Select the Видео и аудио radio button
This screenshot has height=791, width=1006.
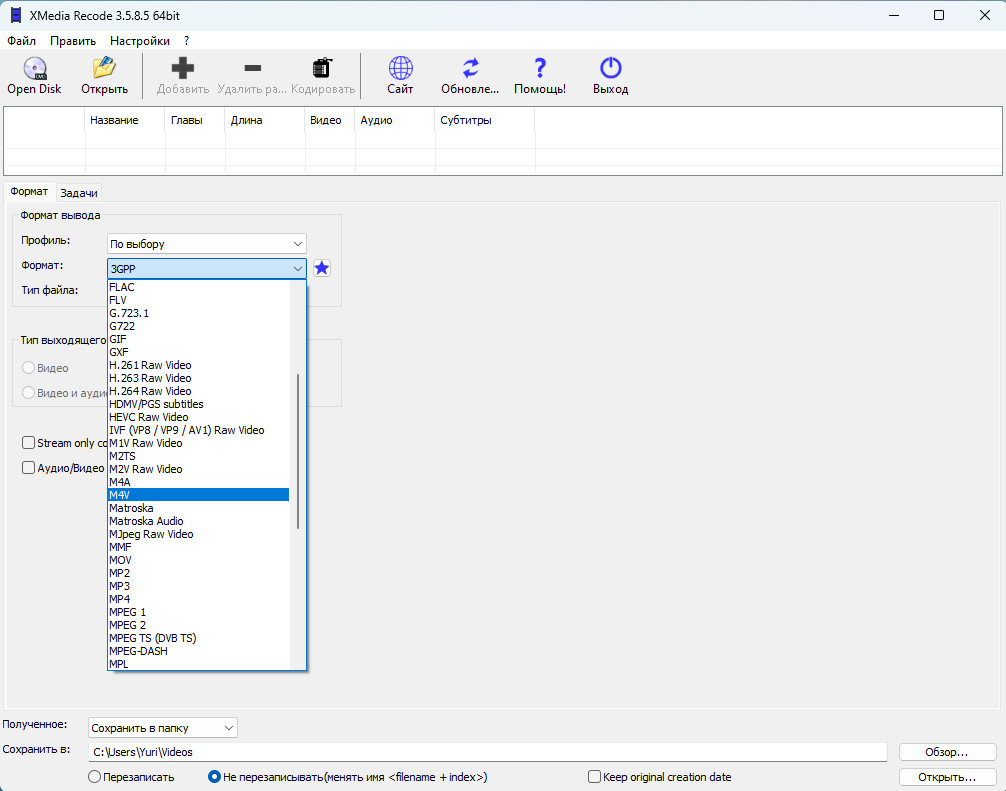(x=28, y=392)
